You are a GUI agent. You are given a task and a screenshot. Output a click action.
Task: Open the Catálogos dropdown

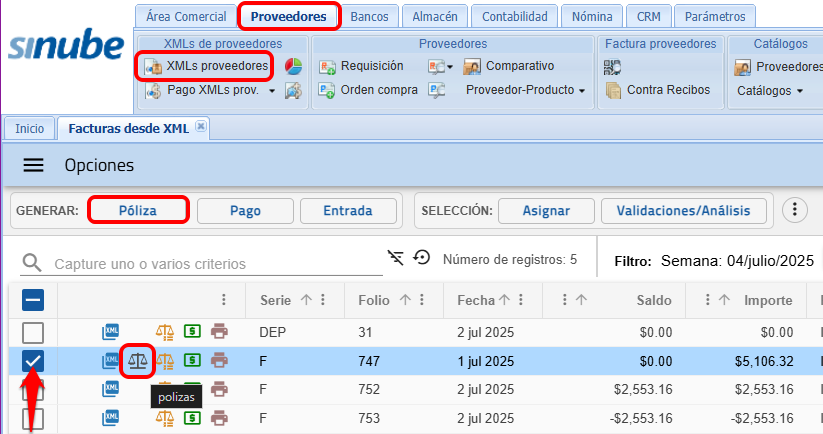[x=770, y=91]
